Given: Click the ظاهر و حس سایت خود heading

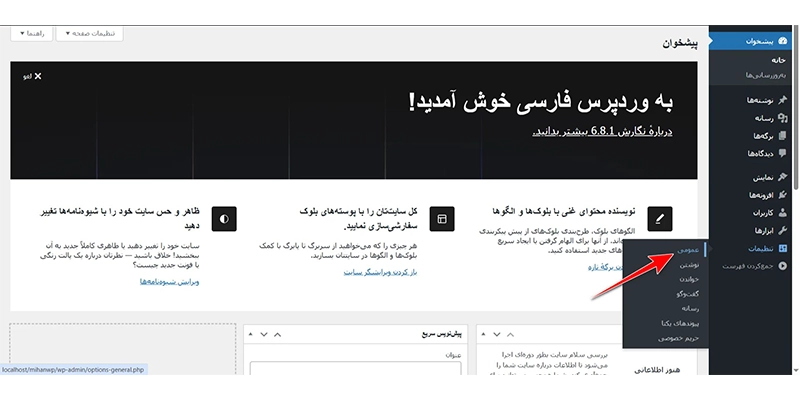Looking at the screenshot, I should (x=119, y=218).
